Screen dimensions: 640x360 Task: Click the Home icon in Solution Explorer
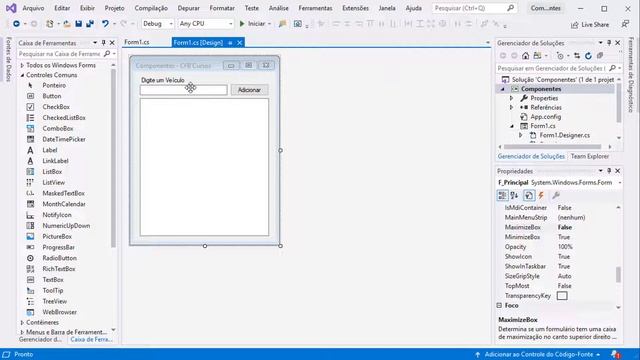click(525, 56)
